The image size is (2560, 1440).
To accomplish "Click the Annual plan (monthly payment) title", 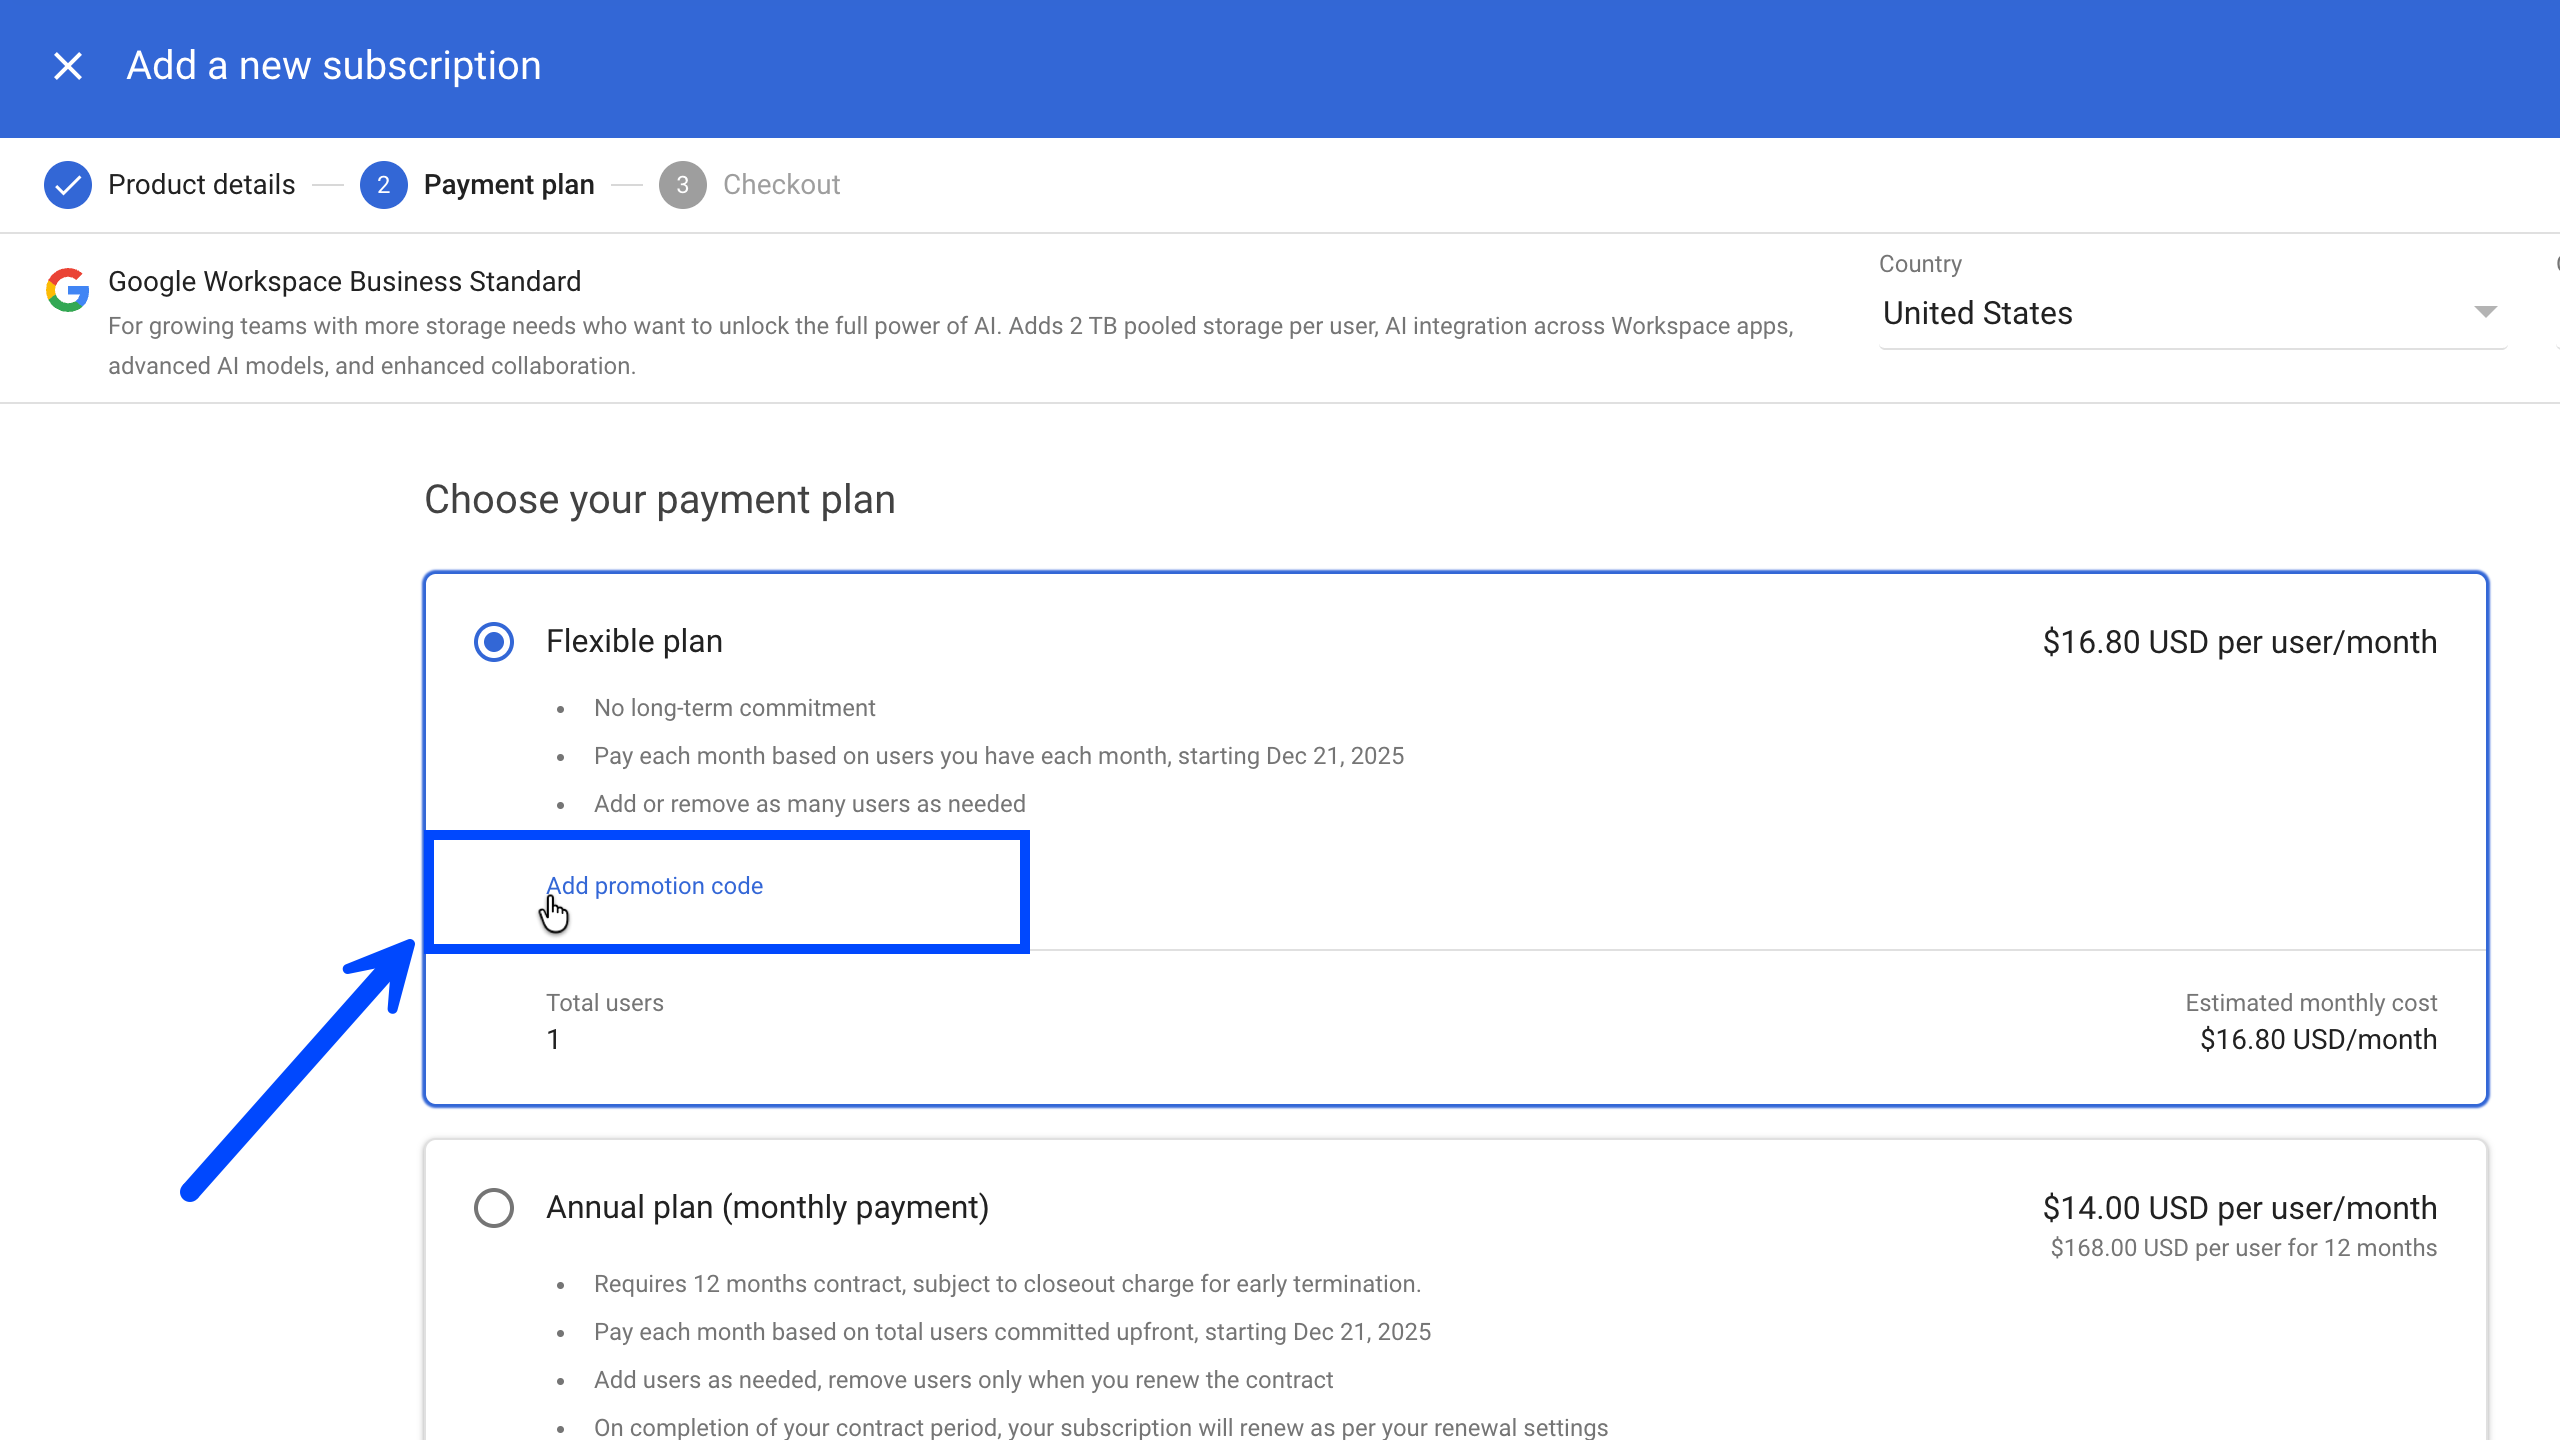I will (x=767, y=1207).
